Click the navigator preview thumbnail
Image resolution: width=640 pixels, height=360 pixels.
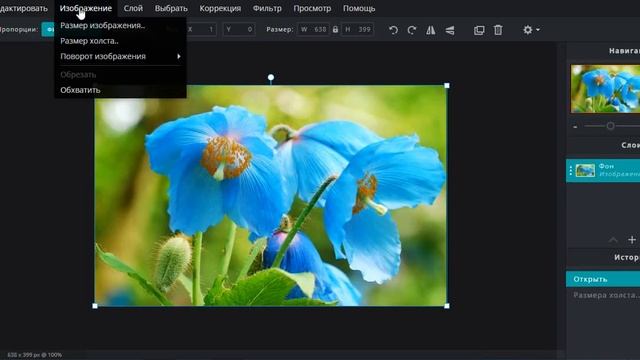(605, 89)
